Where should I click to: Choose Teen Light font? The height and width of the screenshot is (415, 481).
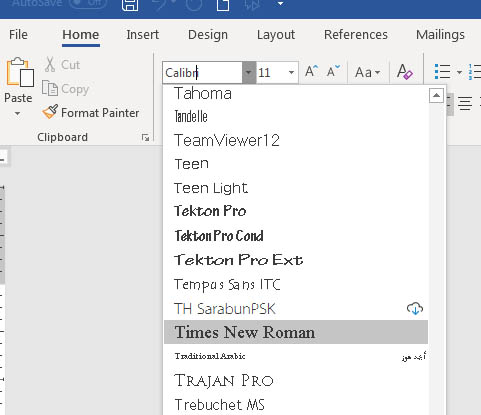point(296,188)
